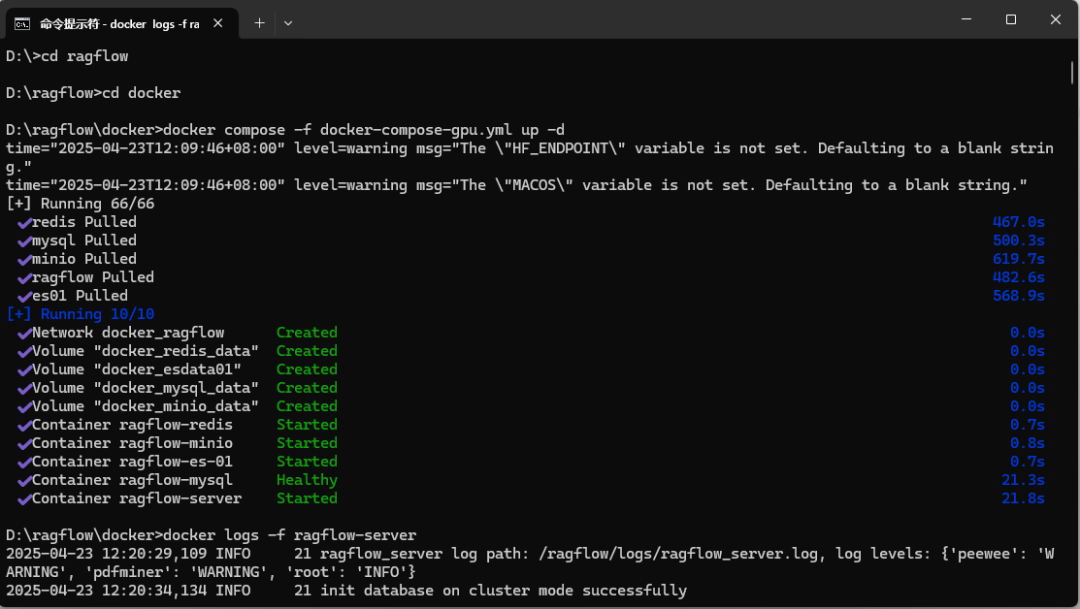1080x609 pixels.
Task: Close the docker logs terminal tab
Action: (218, 23)
